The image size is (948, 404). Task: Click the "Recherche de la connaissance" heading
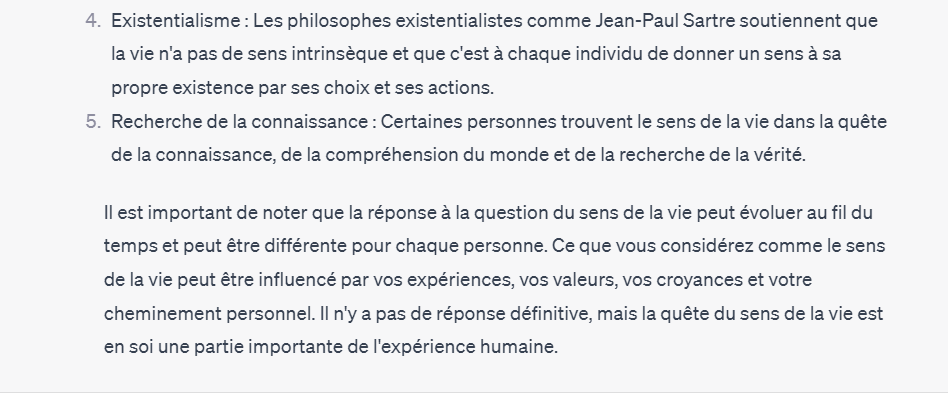[239, 122]
